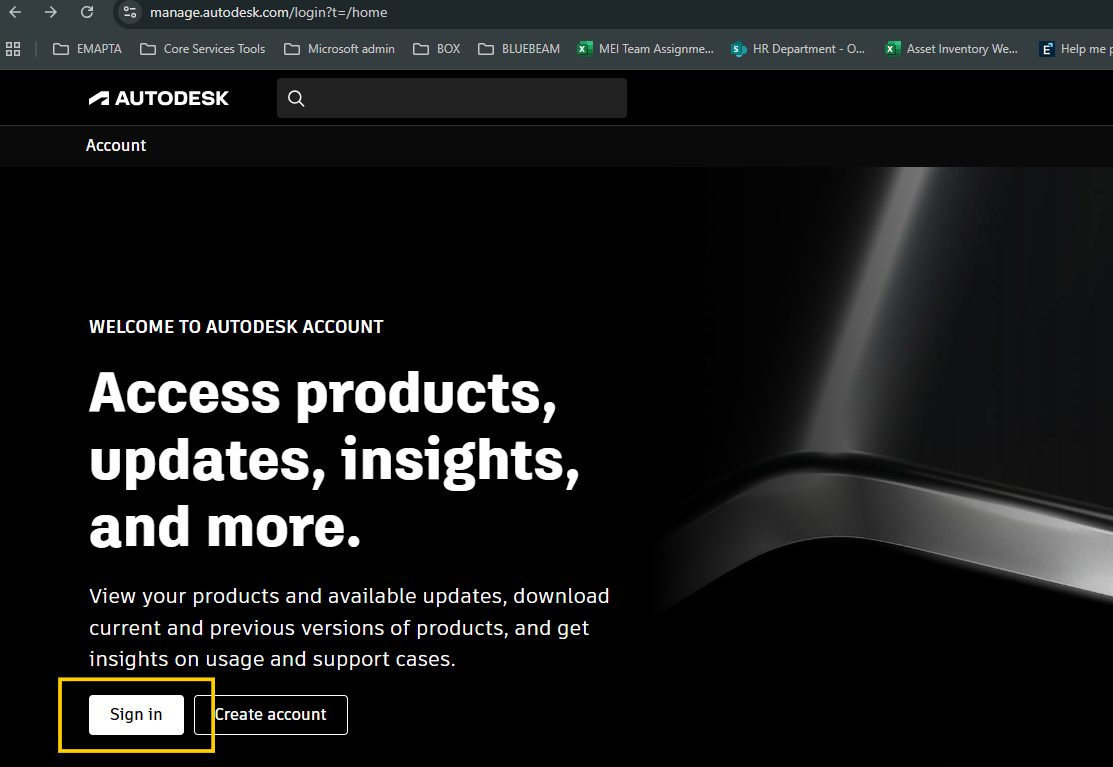Open the apps grid in bookmarks bar
This screenshot has height=767, width=1113.
[x=13, y=49]
